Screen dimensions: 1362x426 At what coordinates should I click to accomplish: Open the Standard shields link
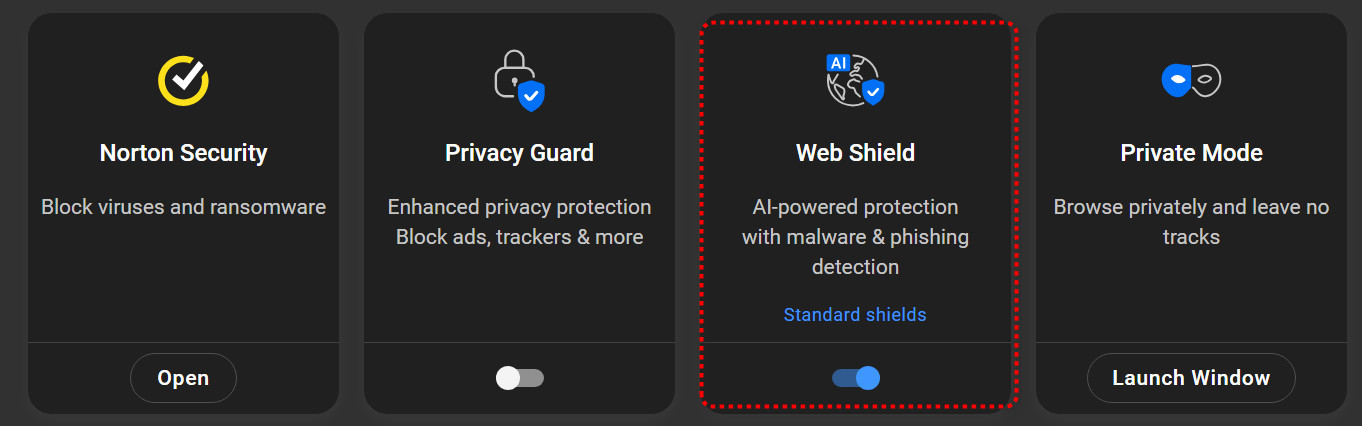[855, 315]
